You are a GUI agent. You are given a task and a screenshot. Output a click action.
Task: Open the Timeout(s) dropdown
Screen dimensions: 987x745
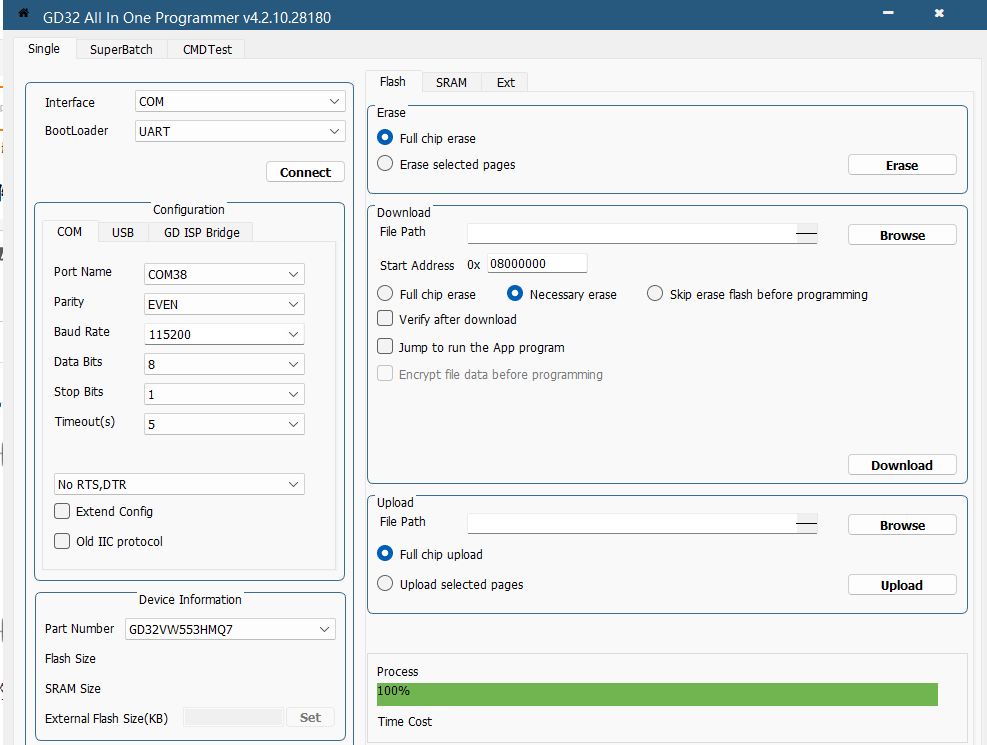pyautogui.click(x=224, y=424)
